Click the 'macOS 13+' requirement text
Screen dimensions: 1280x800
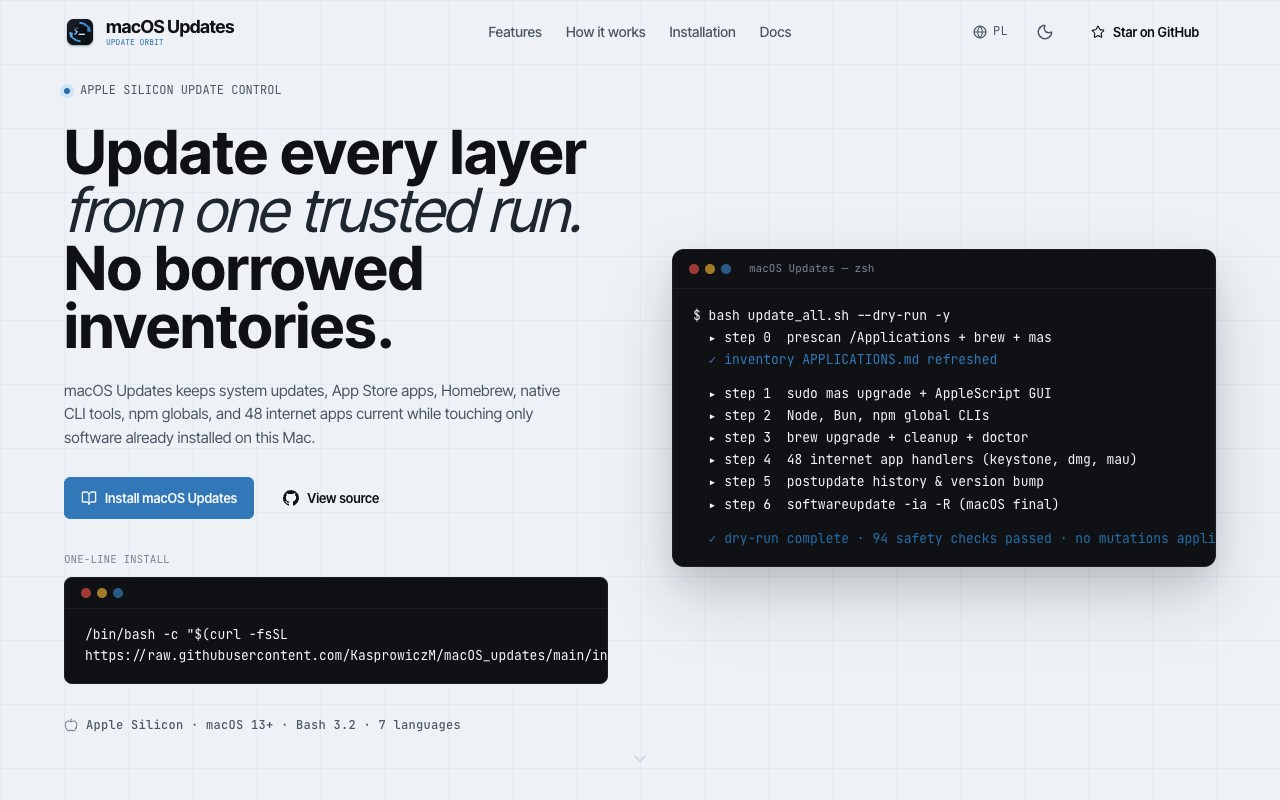click(240, 725)
